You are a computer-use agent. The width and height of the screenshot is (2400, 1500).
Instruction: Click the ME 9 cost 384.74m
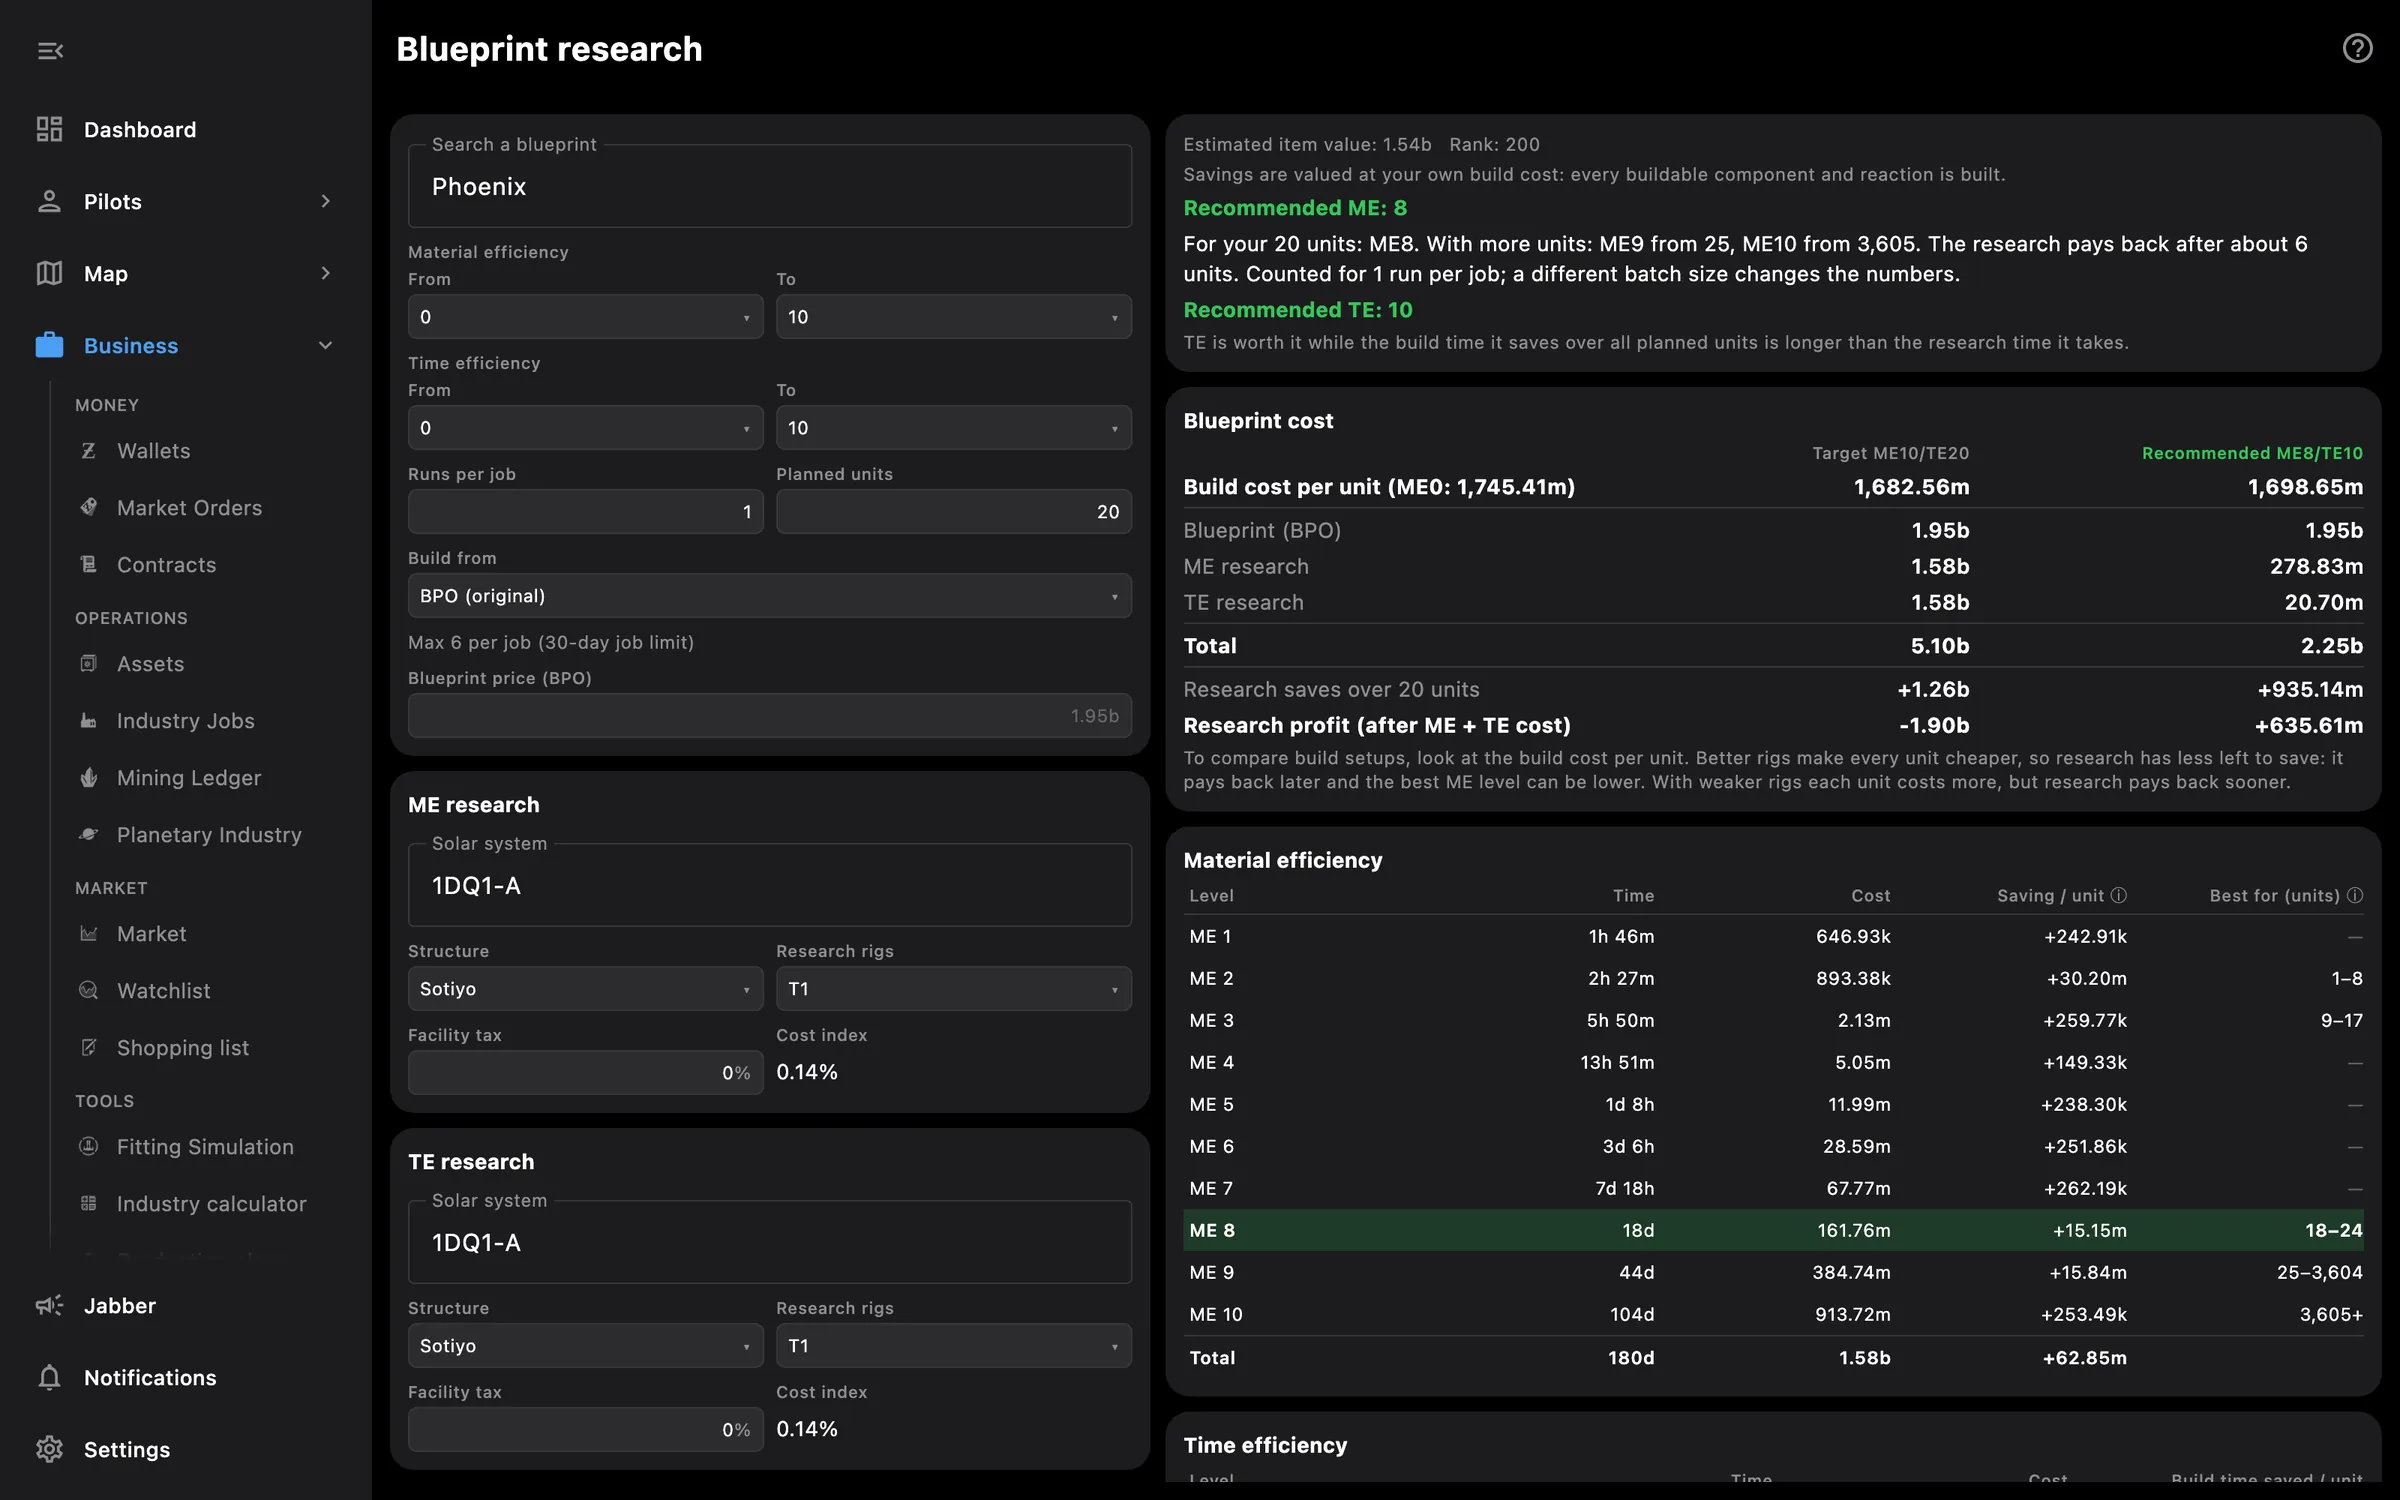(1851, 1272)
